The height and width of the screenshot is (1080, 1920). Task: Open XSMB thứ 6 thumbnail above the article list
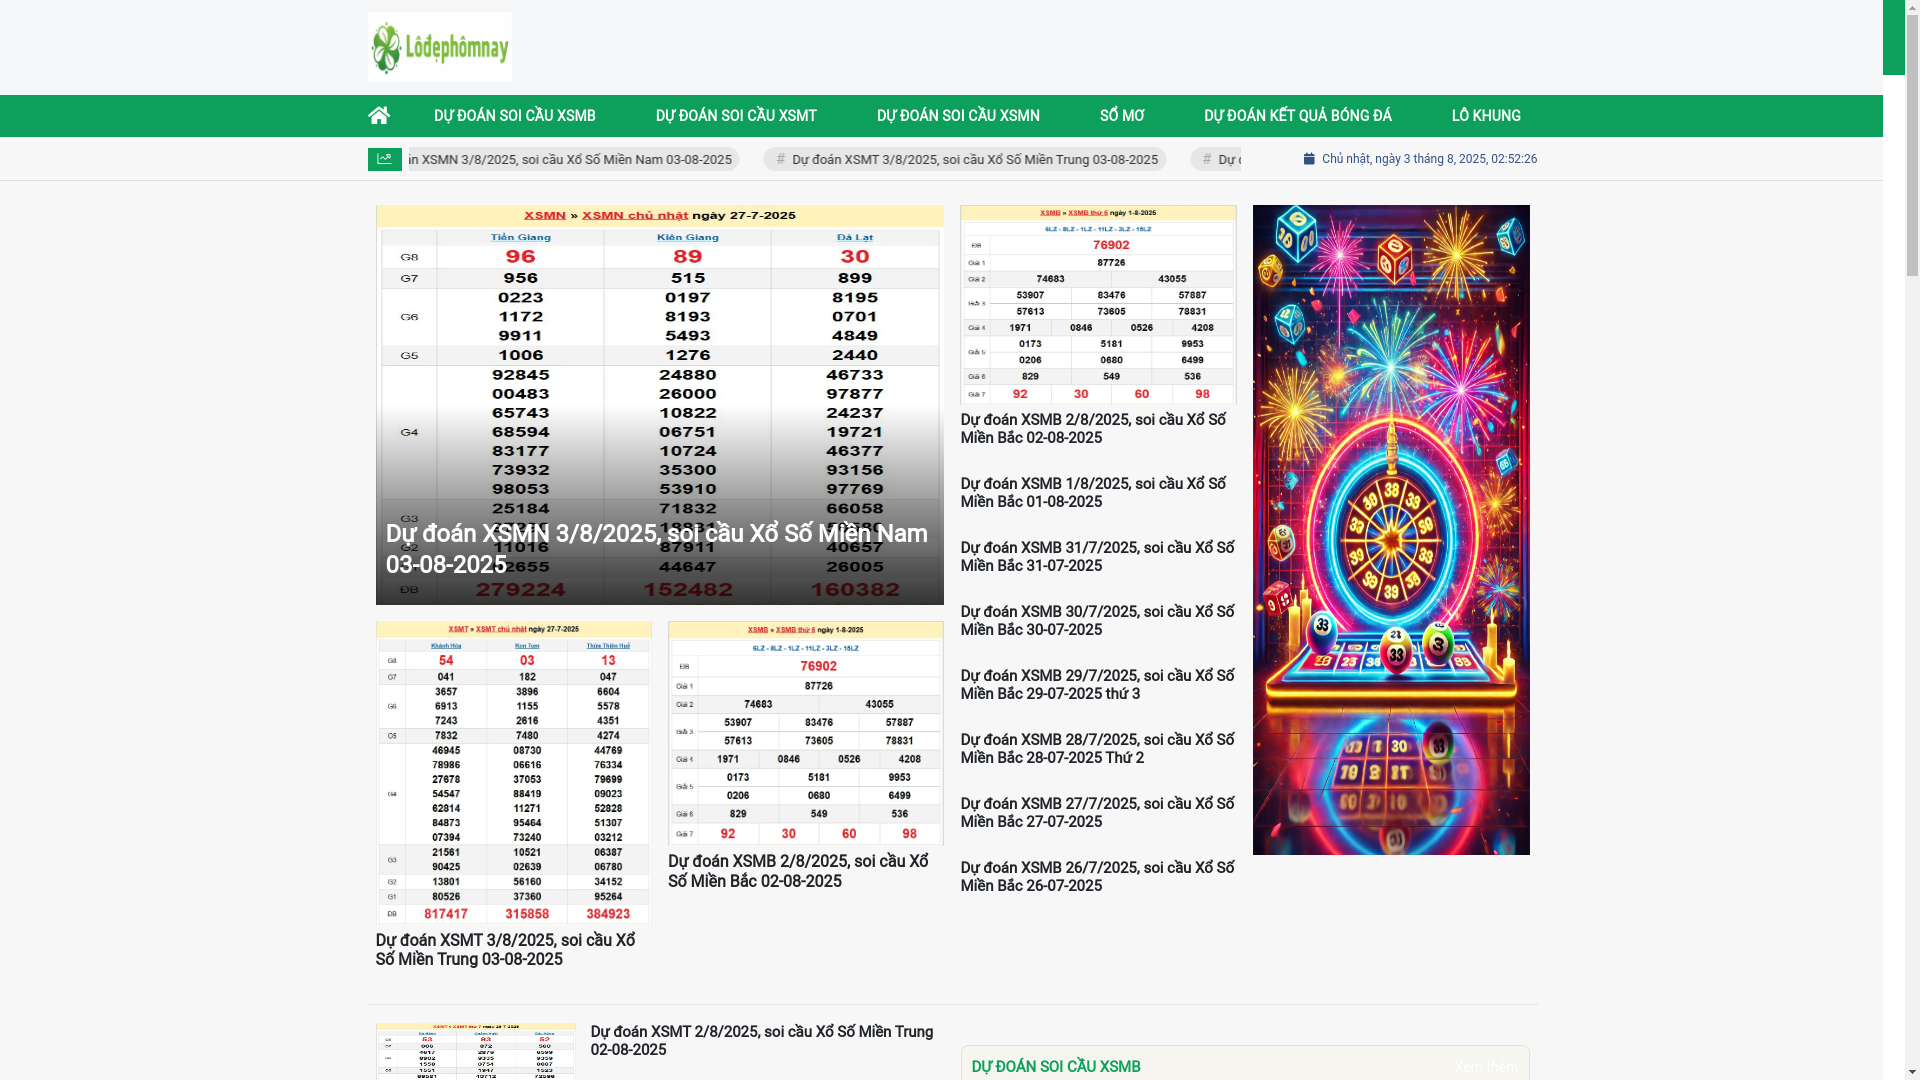tap(1098, 305)
